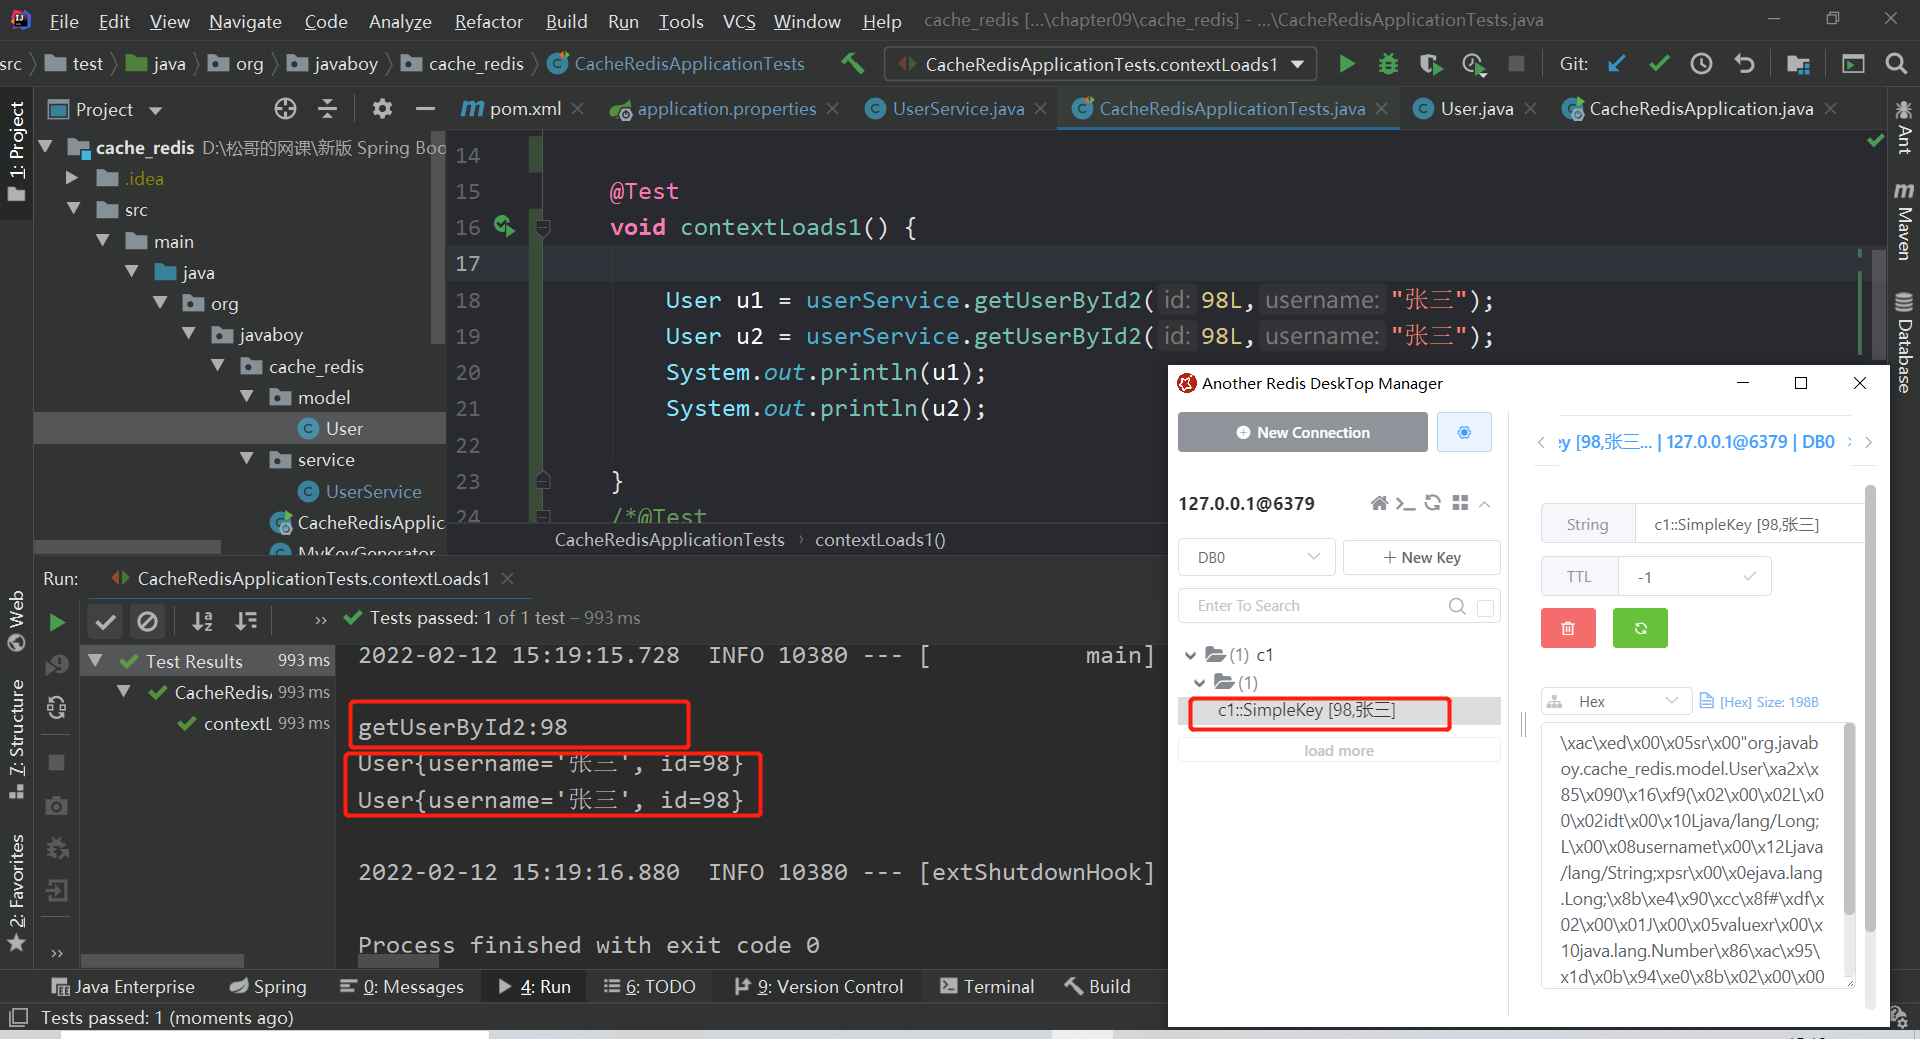
Task: Expand the .idea folder
Action: point(71,178)
